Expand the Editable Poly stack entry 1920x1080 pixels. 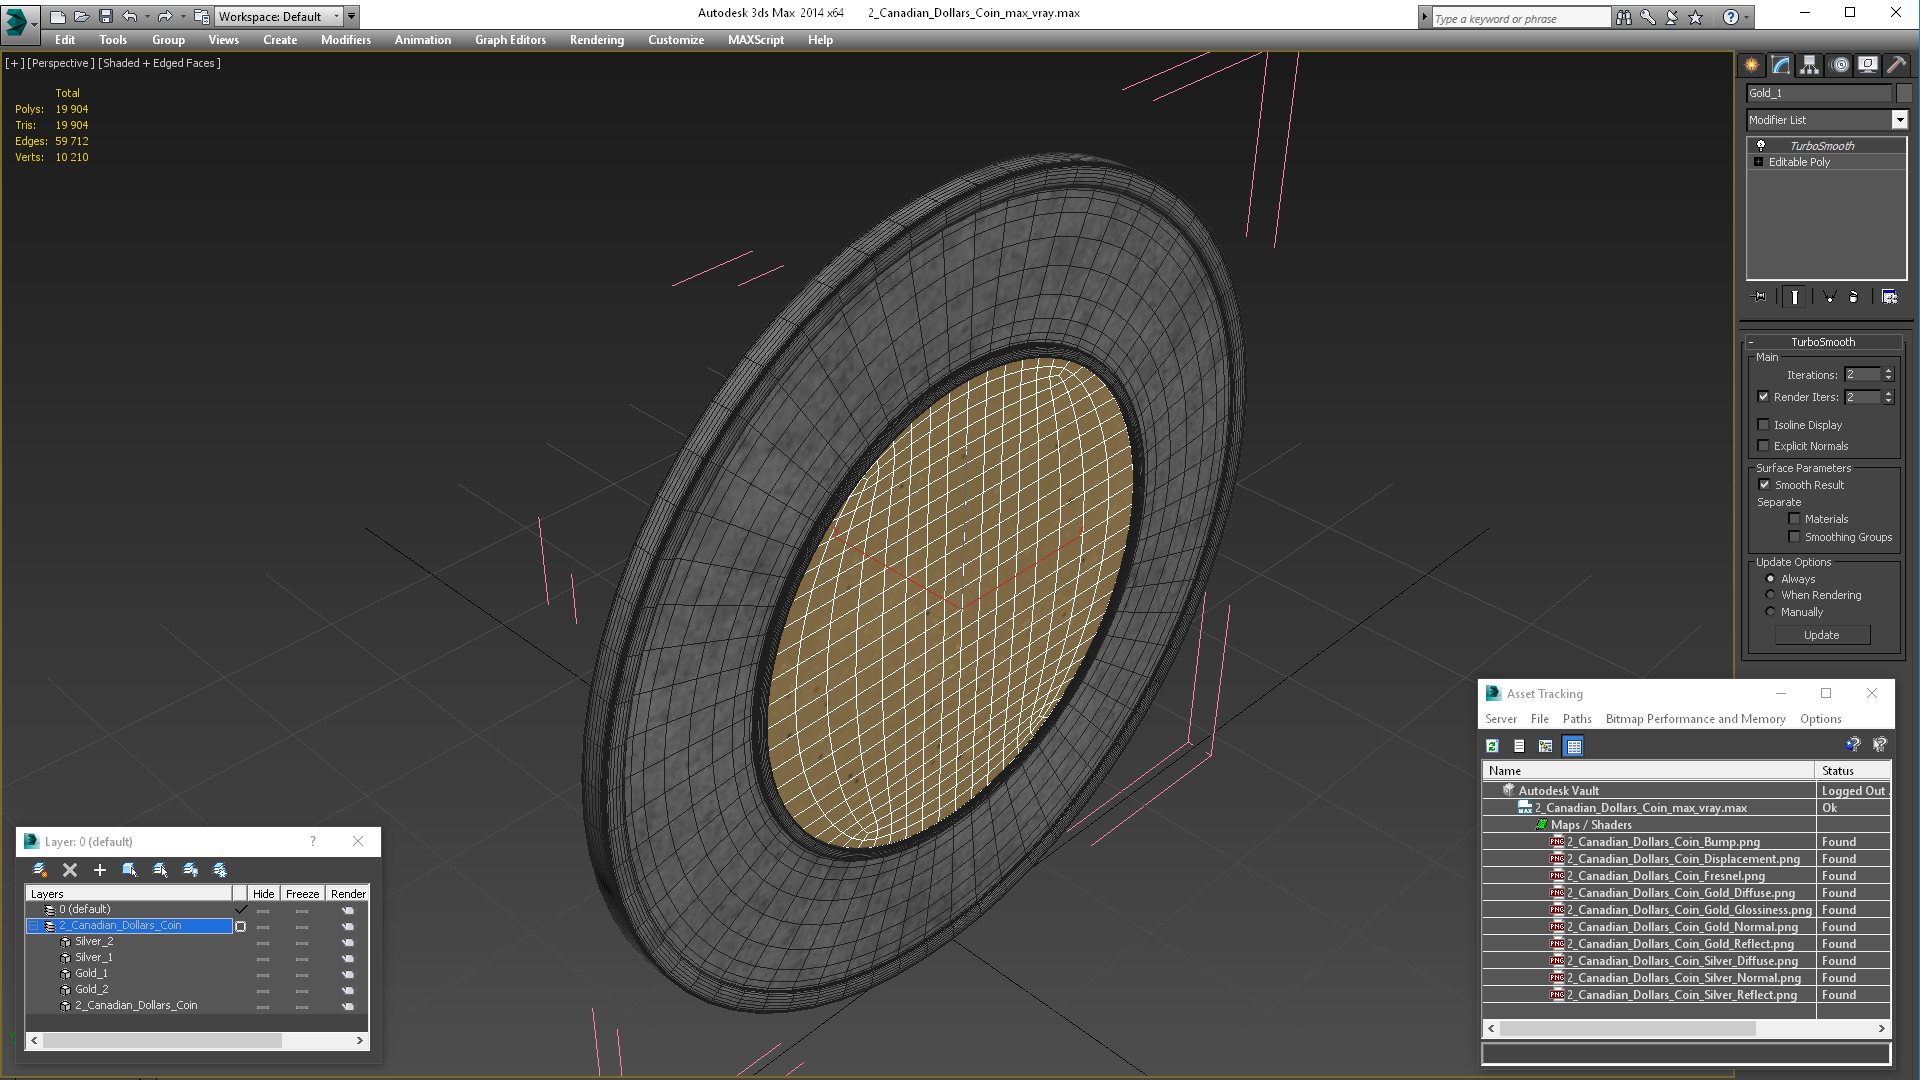point(1758,162)
